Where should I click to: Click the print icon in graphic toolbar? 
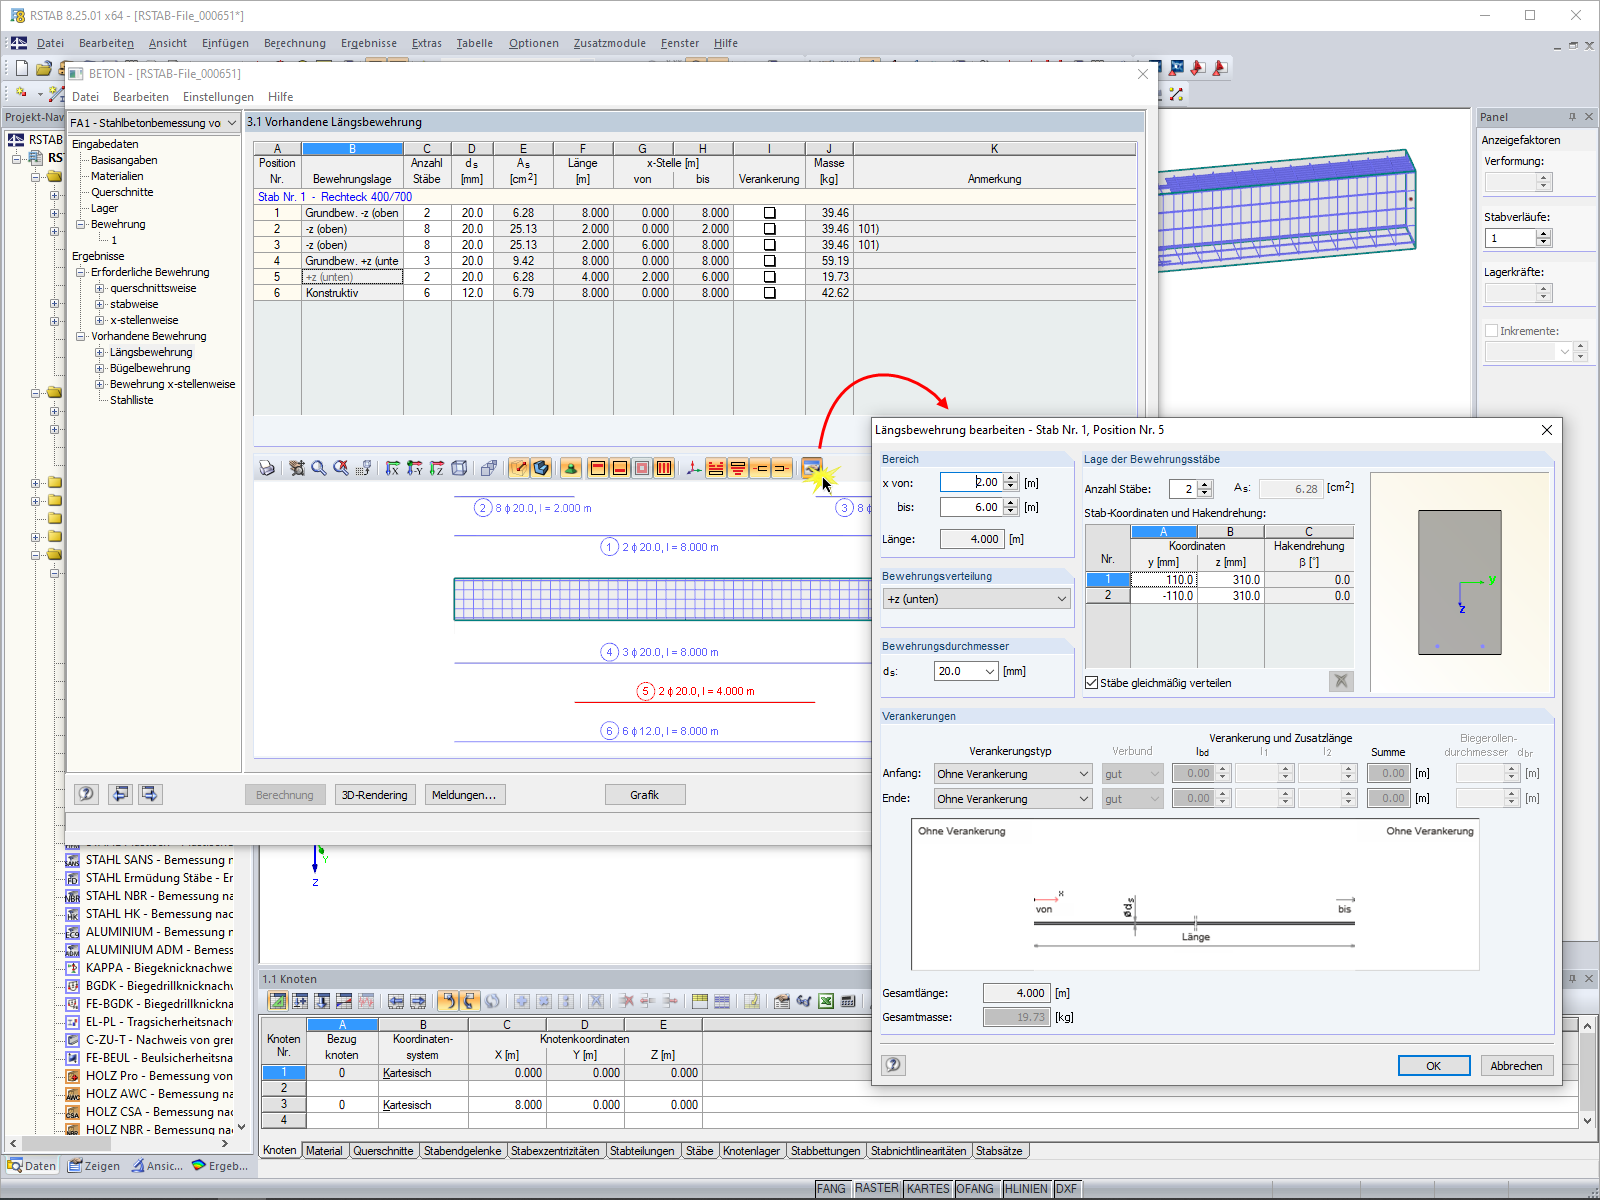pos(267,468)
